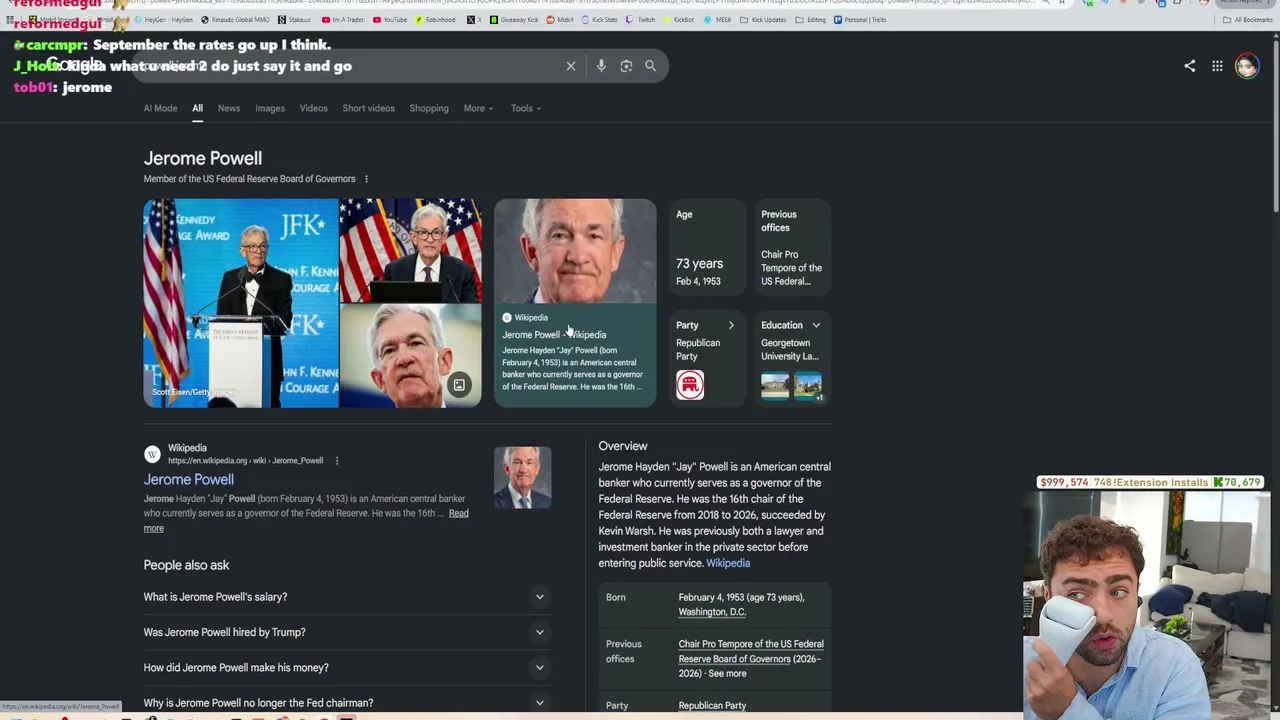Screen dimensions: 1280x720
Task: Open the HeyGen bookmark
Action: coord(163,20)
